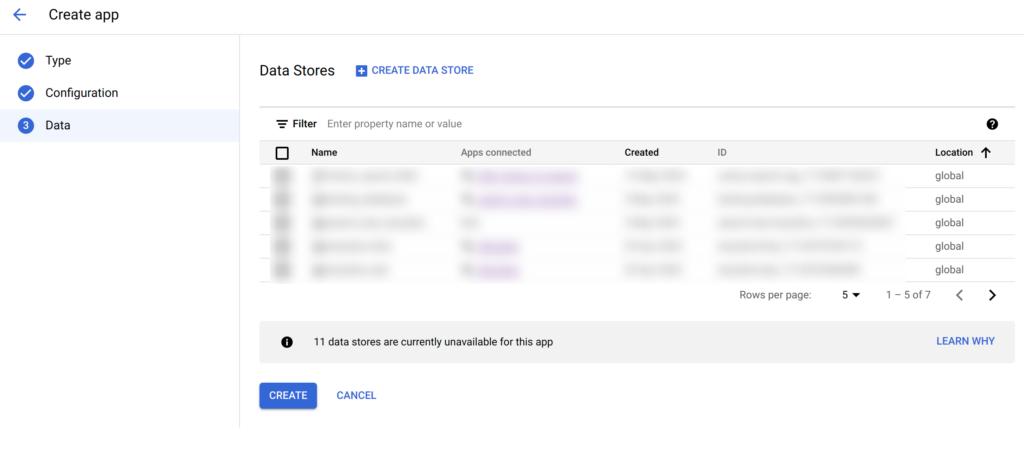
Task: Sort by the Name column header
Action: click(324, 153)
